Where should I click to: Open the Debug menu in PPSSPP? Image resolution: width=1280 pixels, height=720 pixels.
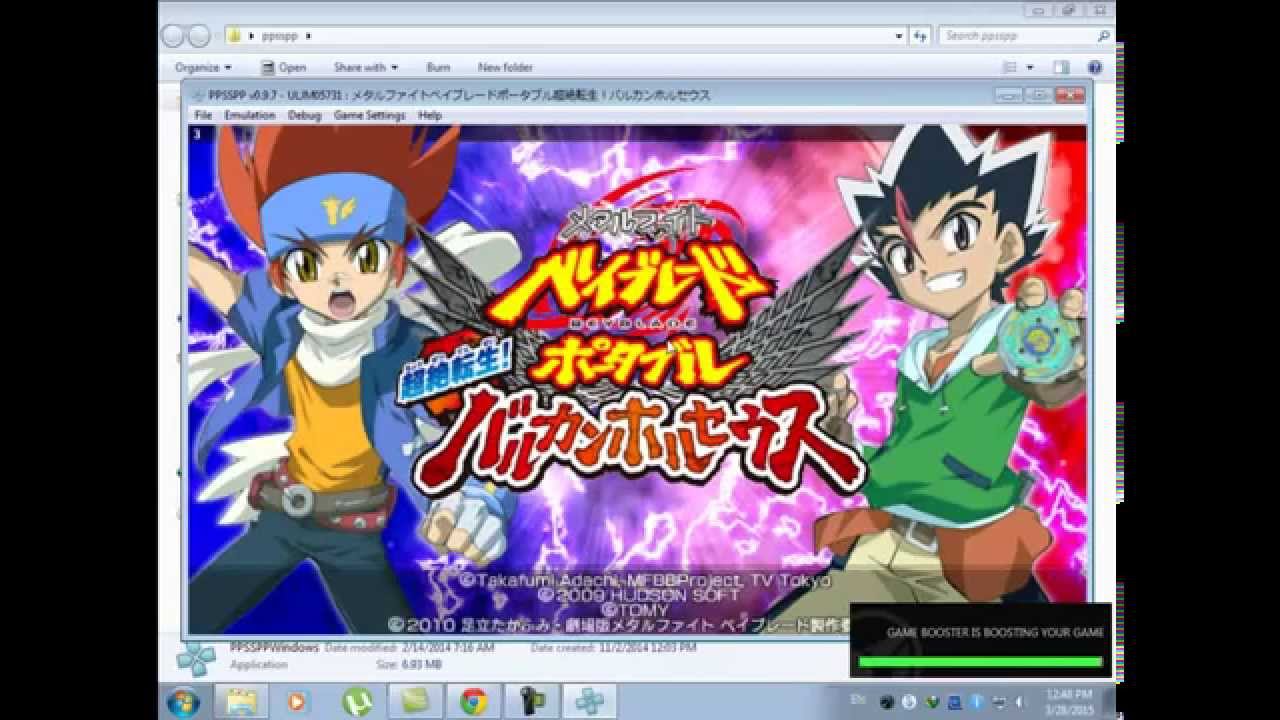coord(305,115)
